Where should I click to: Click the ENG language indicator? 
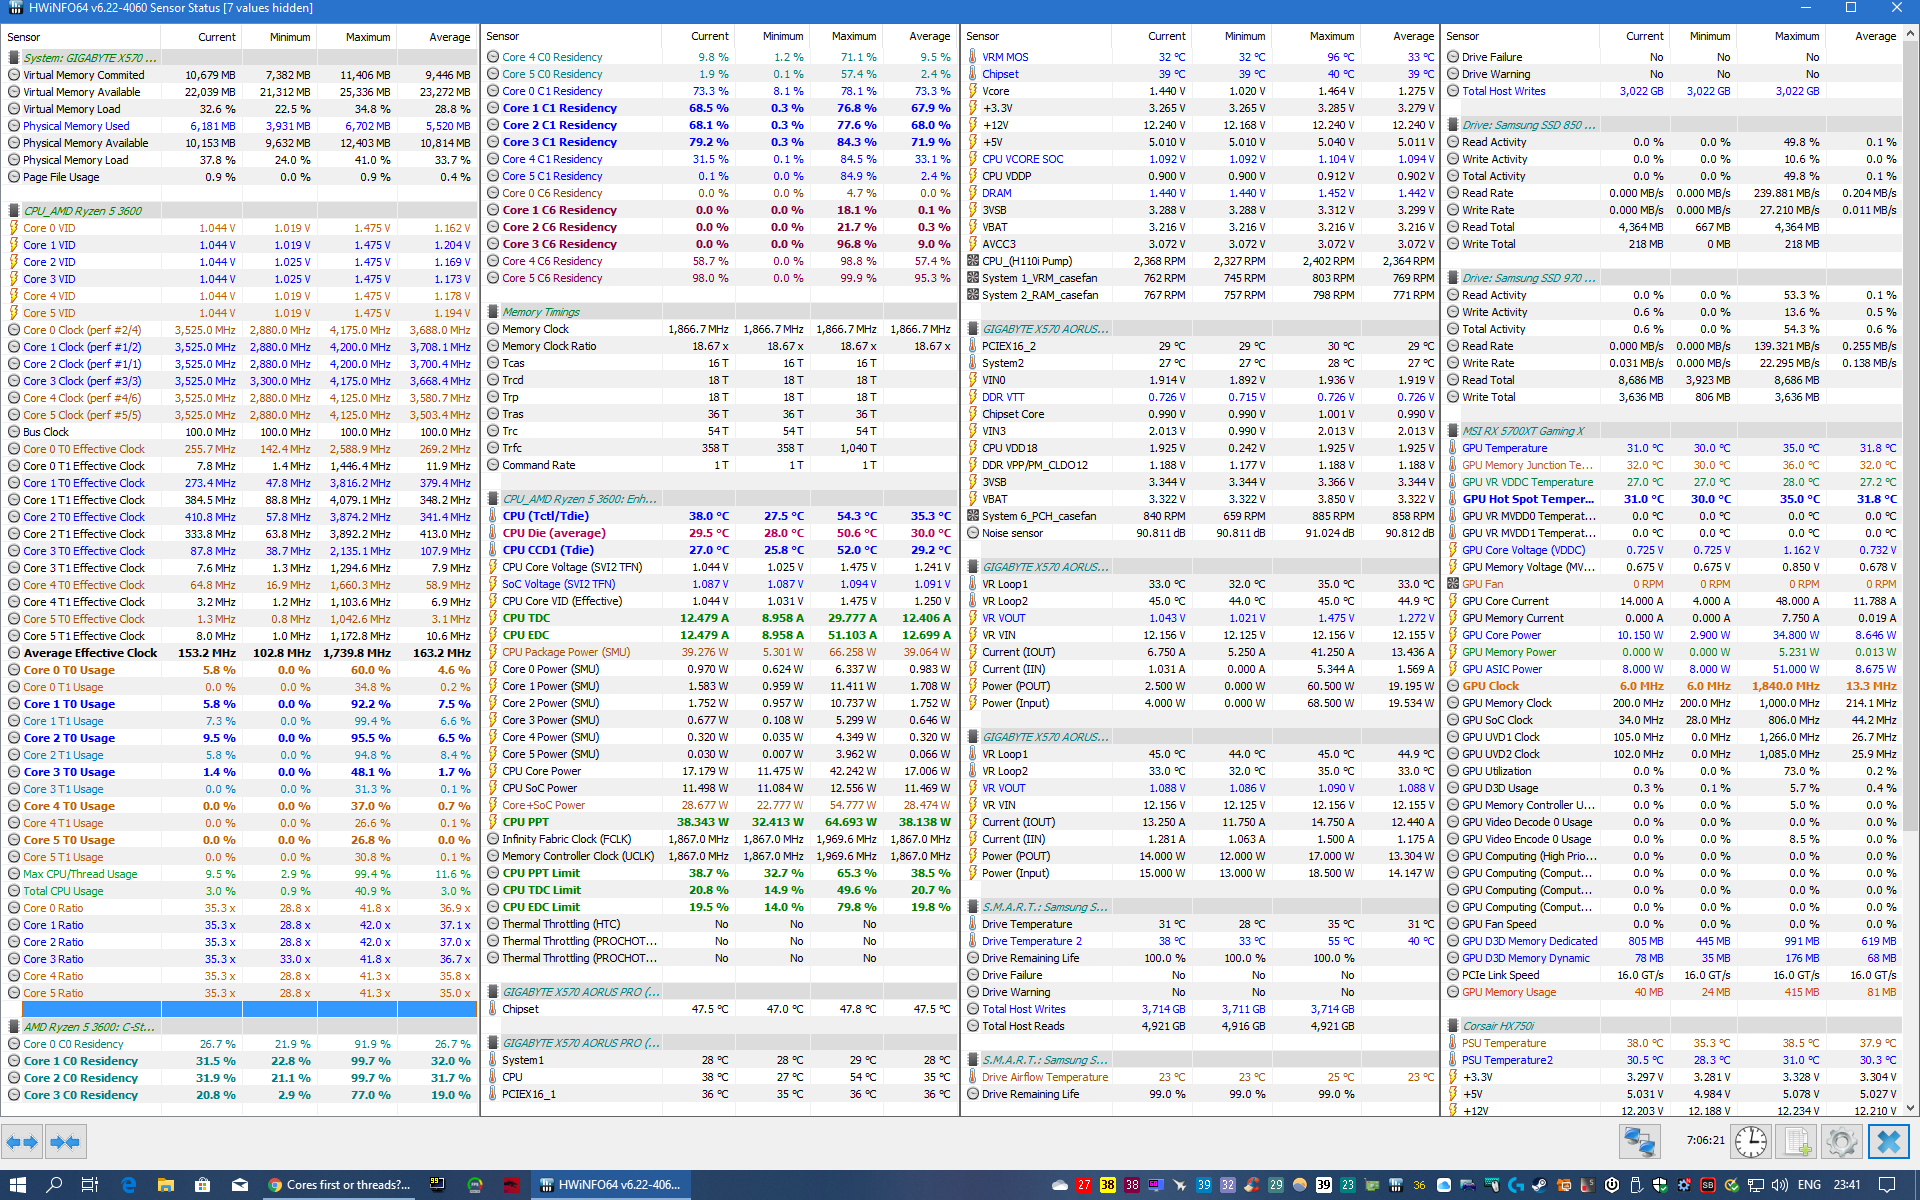click(1809, 1184)
